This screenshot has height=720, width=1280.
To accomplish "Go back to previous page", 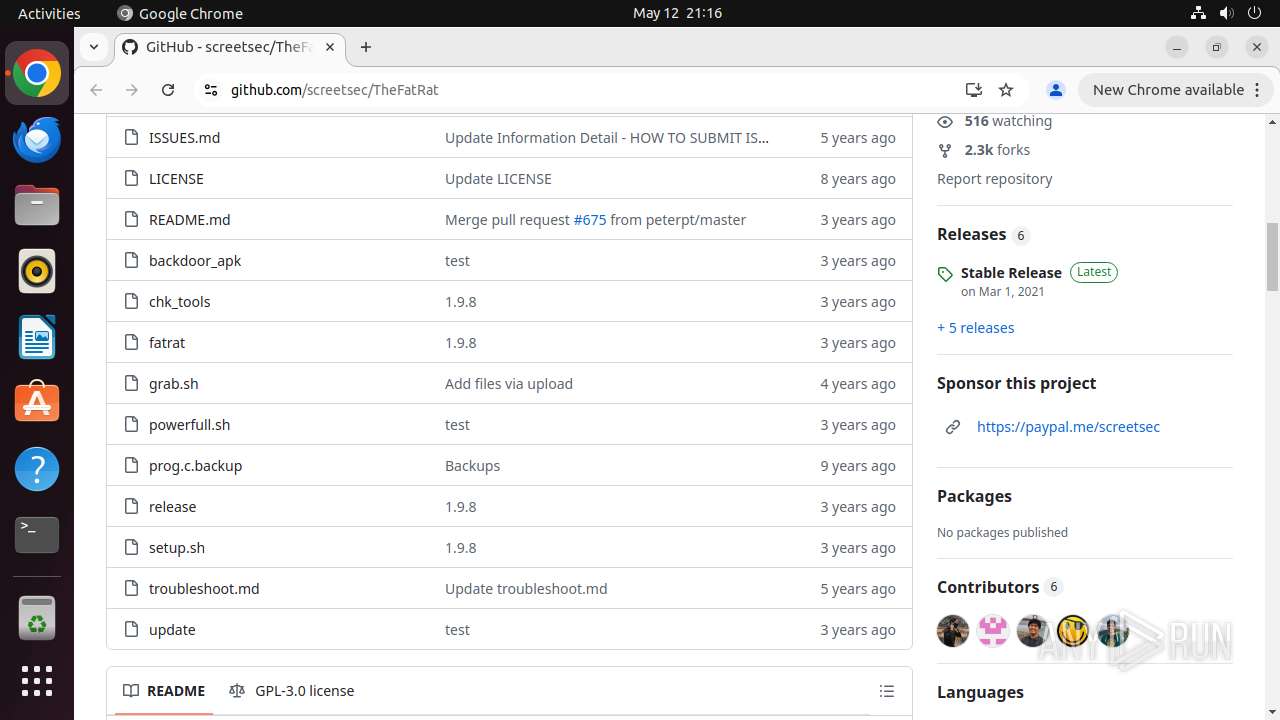I will click(x=96, y=90).
